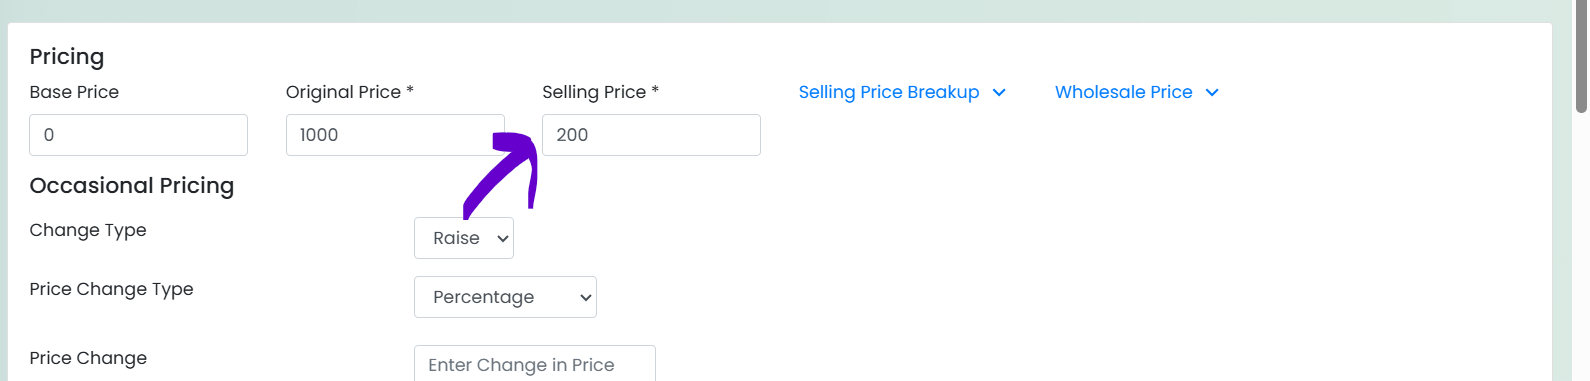Click the Base Price label

coord(74,92)
